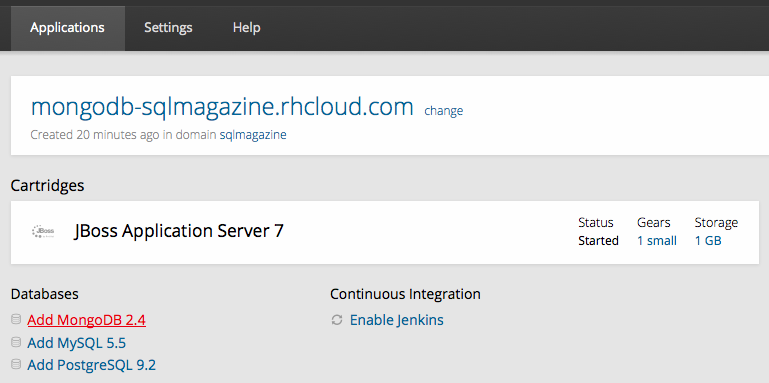
Task: Click database icon next to MongoDB 2.4
Action: (x=16, y=320)
